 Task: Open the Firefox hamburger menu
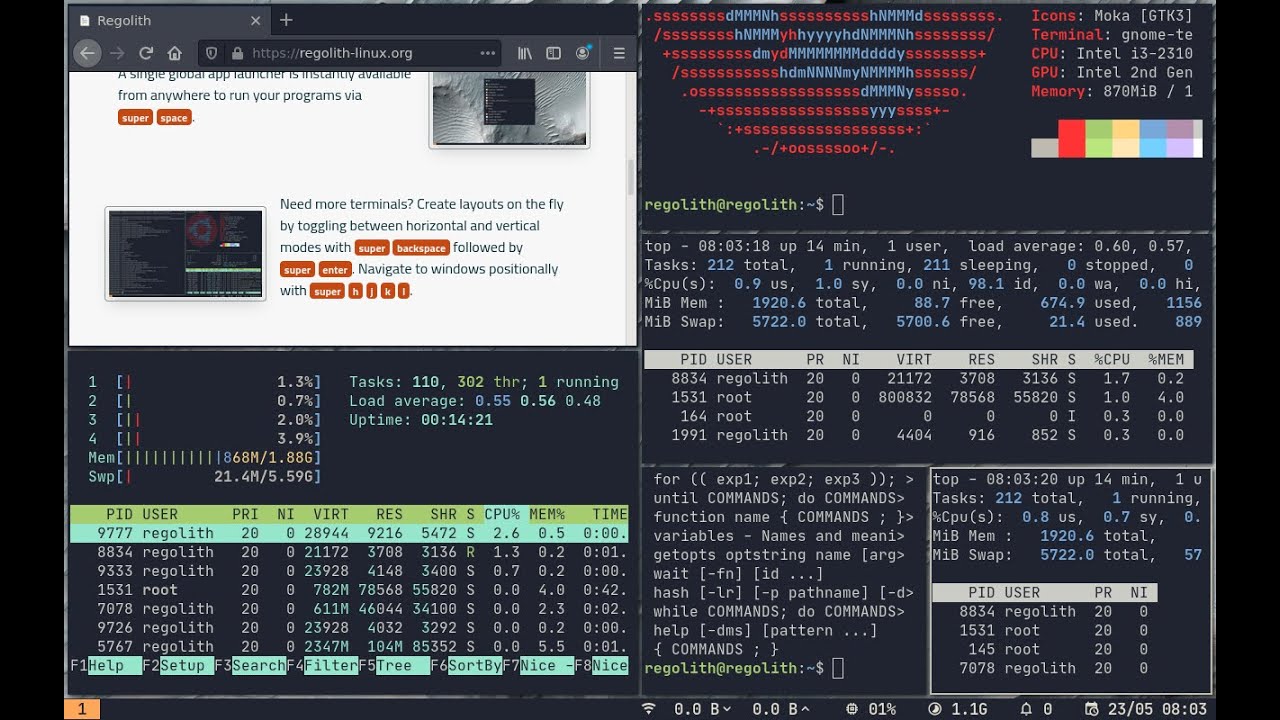[619, 53]
